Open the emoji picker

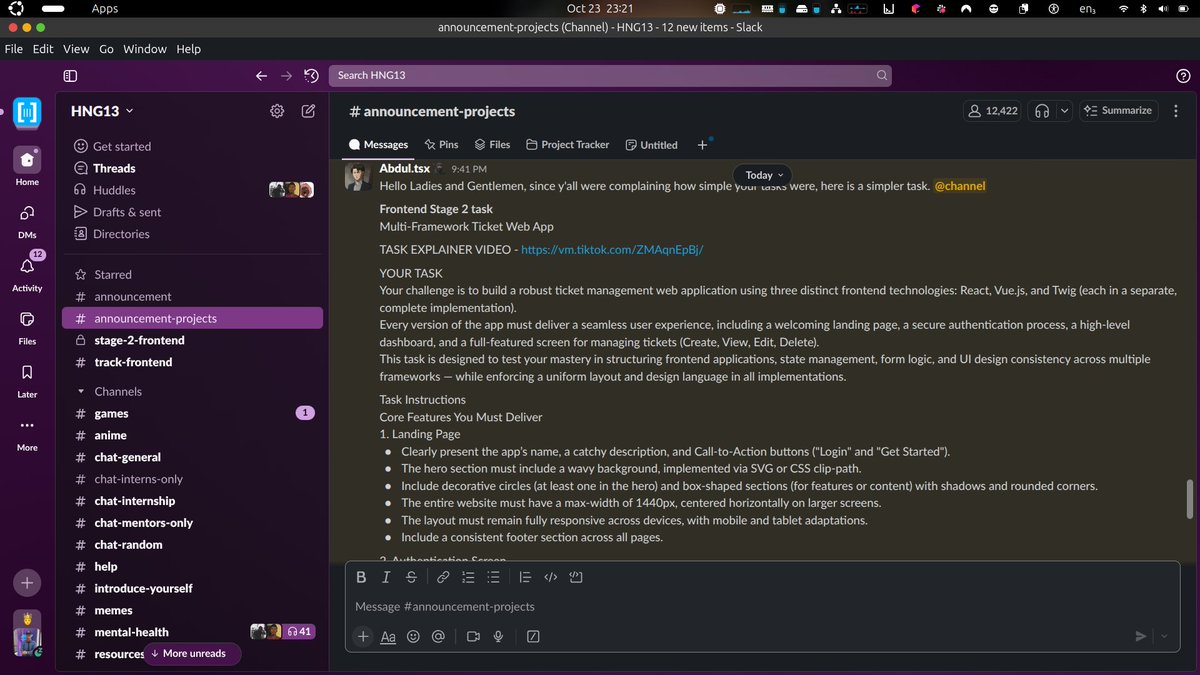click(413, 636)
